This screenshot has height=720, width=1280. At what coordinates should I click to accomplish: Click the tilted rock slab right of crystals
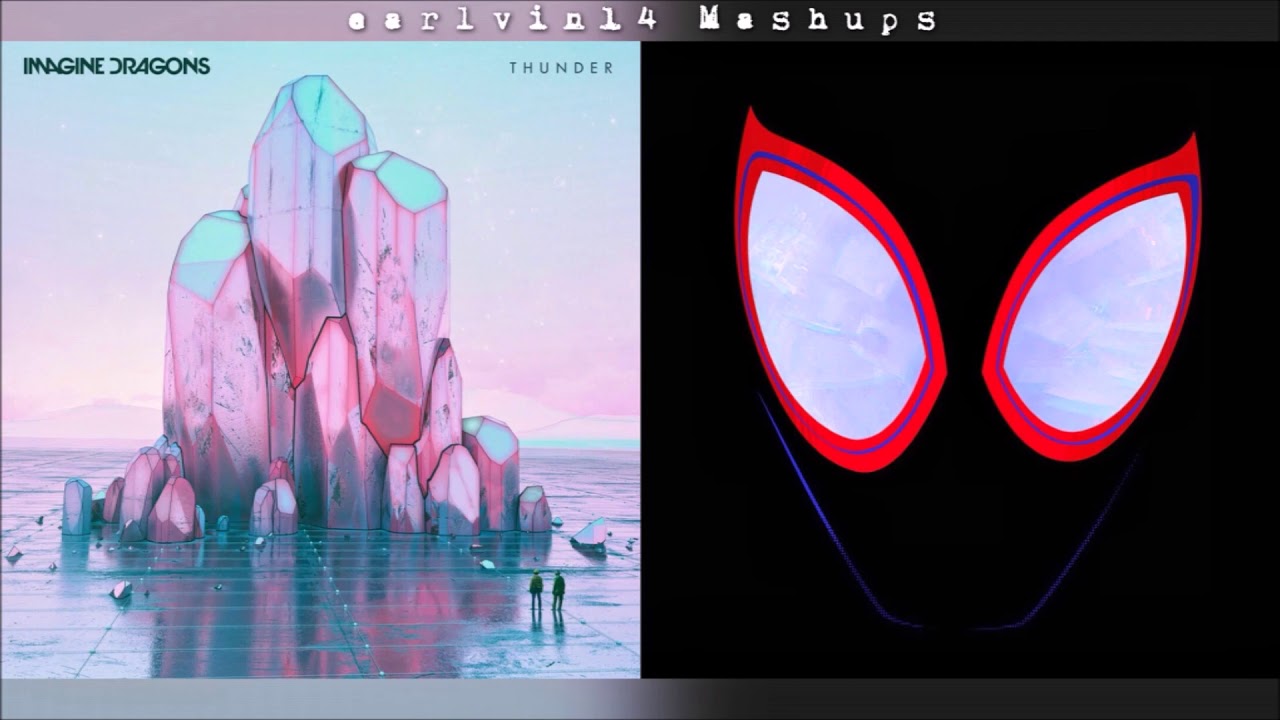click(x=589, y=534)
